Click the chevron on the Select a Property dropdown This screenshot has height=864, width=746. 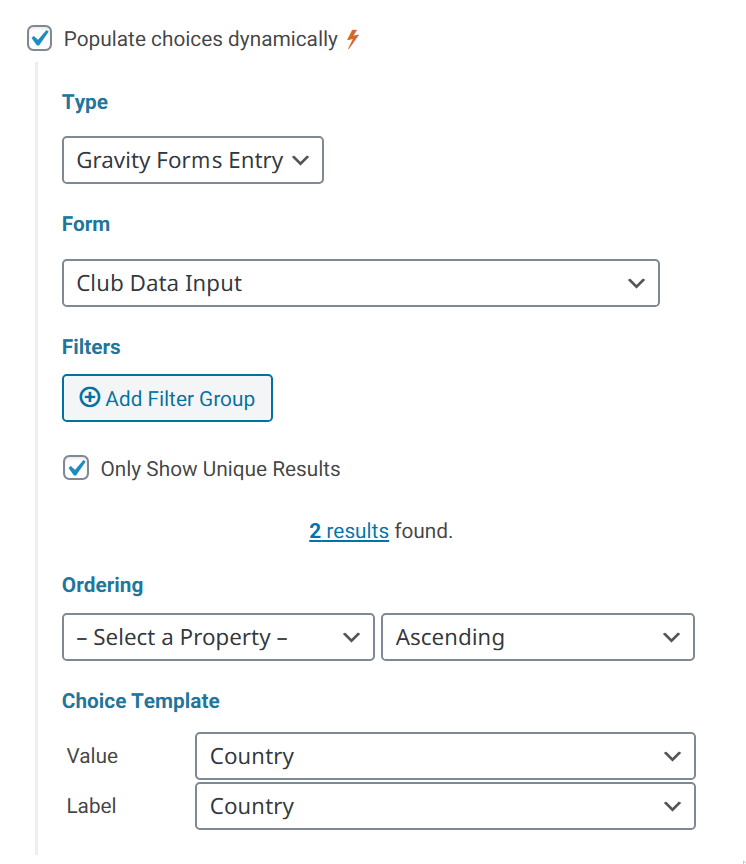(x=351, y=638)
